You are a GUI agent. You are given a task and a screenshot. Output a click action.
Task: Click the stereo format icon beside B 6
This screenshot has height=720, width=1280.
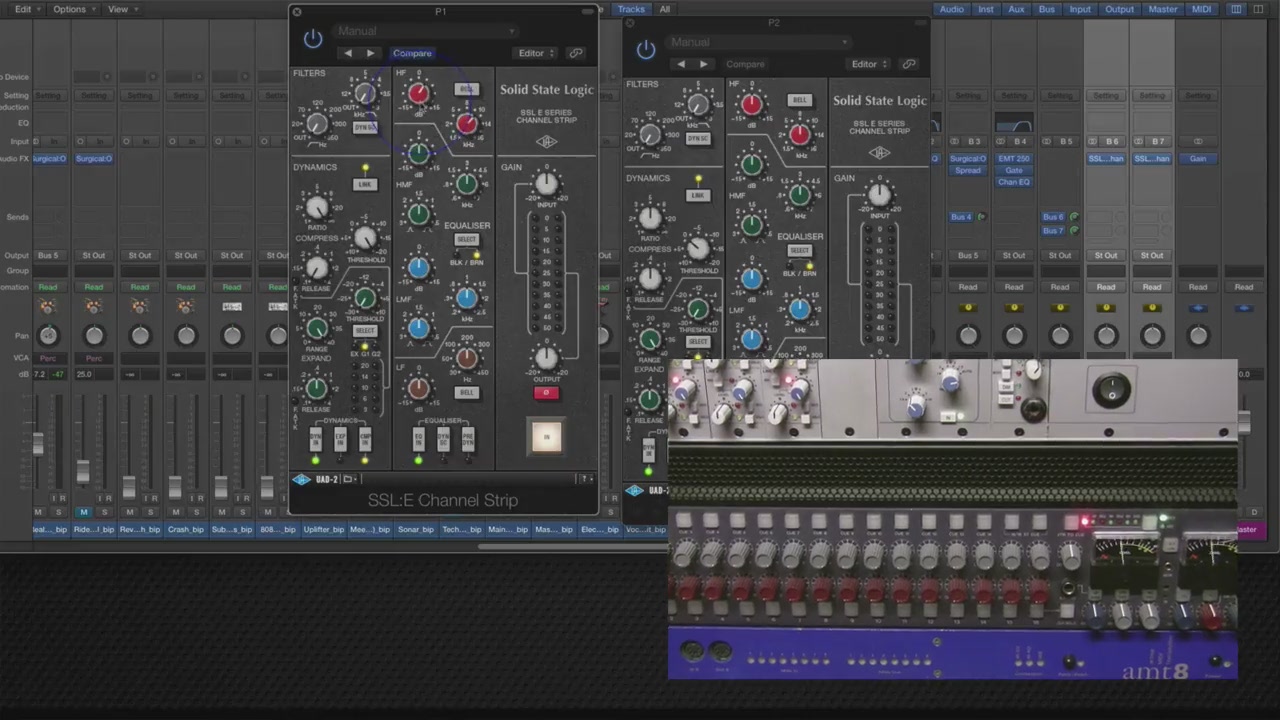pyautogui.click(x=1091, y=141)
